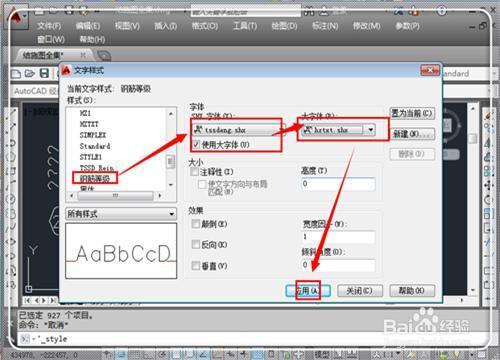Click the AutoCAD icon in dialog title bar

pyautogui.click(x=66, y=70)
